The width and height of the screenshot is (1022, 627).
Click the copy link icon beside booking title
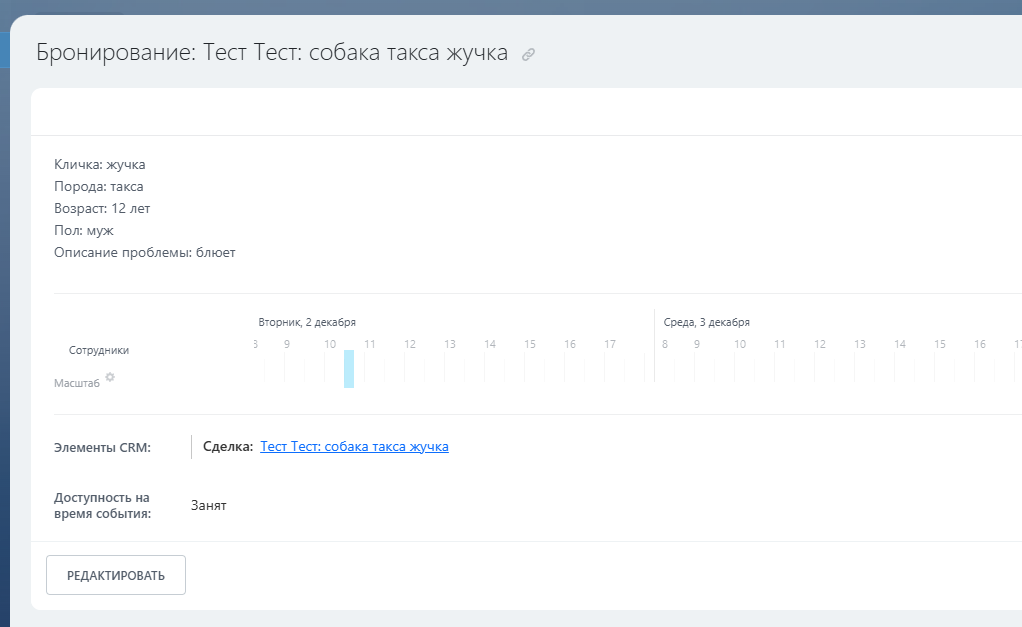click(529, 54)
